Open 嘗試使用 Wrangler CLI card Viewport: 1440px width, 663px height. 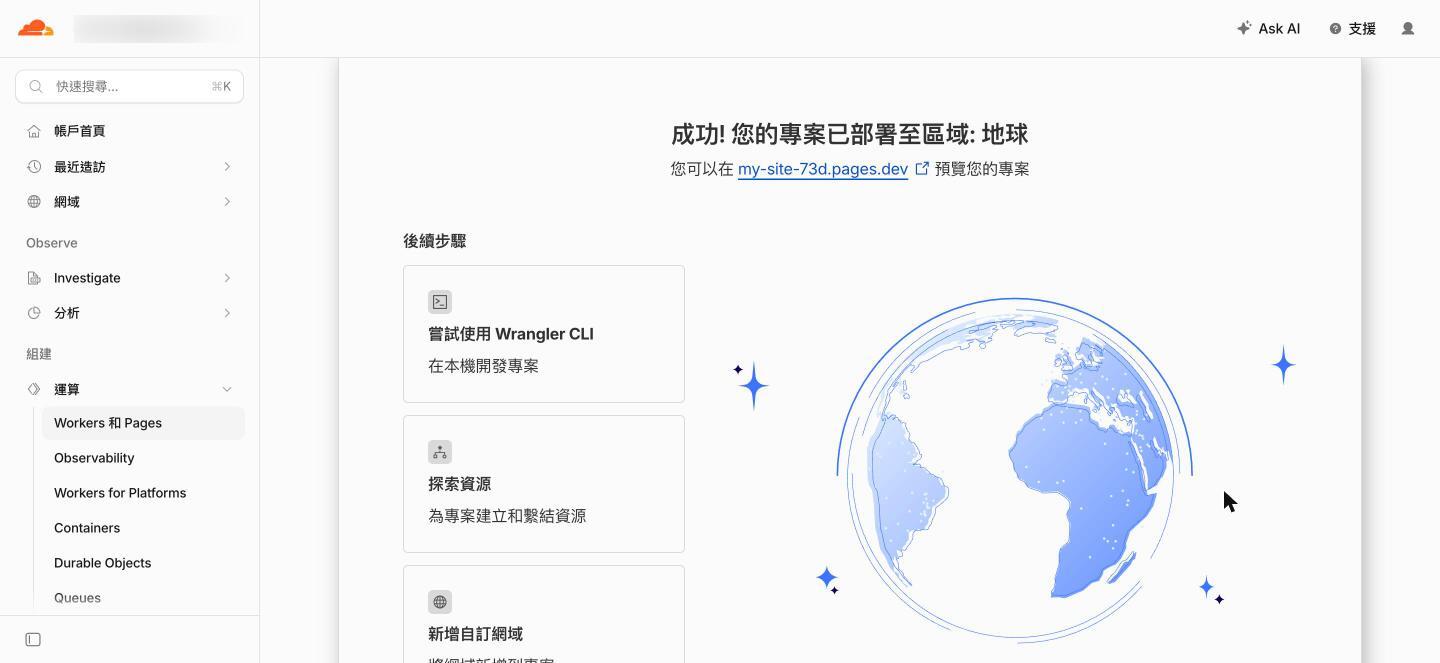(544, 334)
